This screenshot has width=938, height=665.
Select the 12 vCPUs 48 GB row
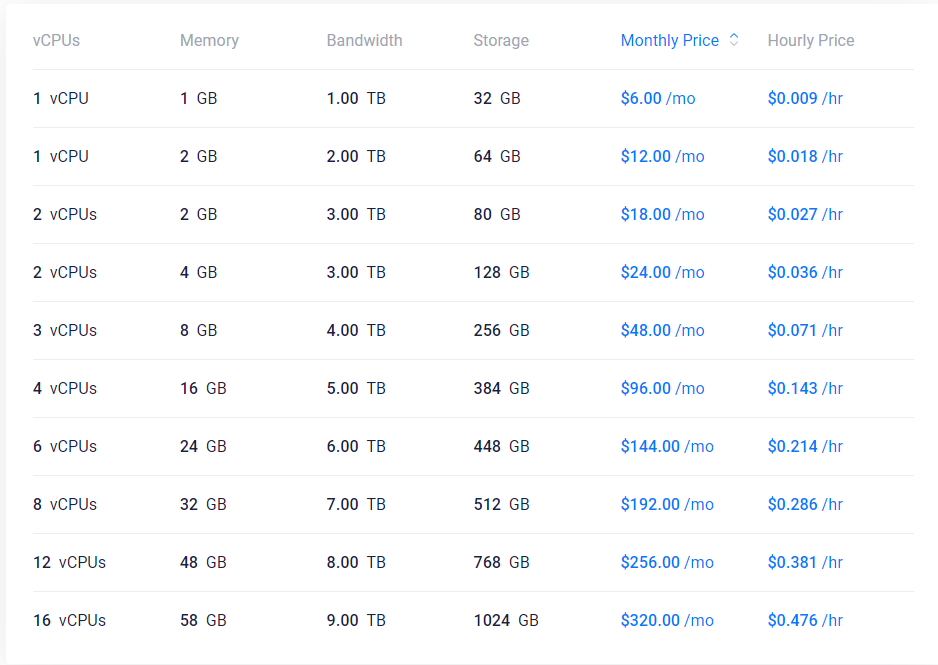point(473,562)
